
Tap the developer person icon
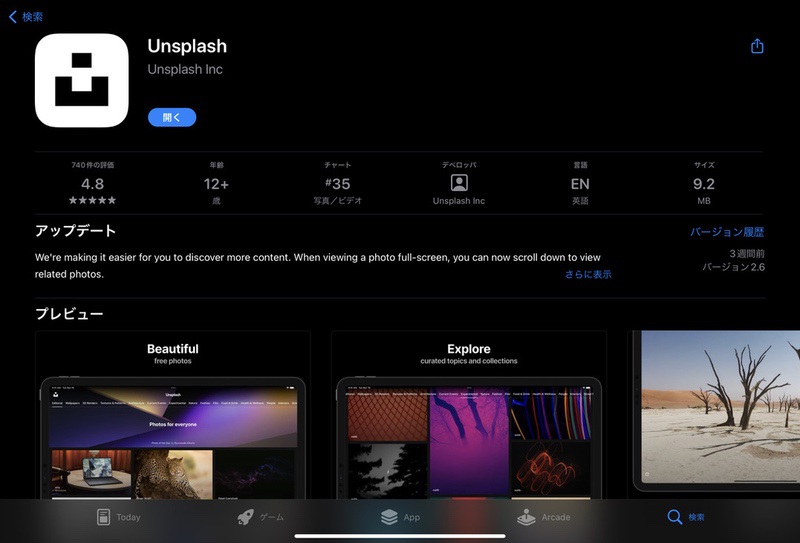459,183
